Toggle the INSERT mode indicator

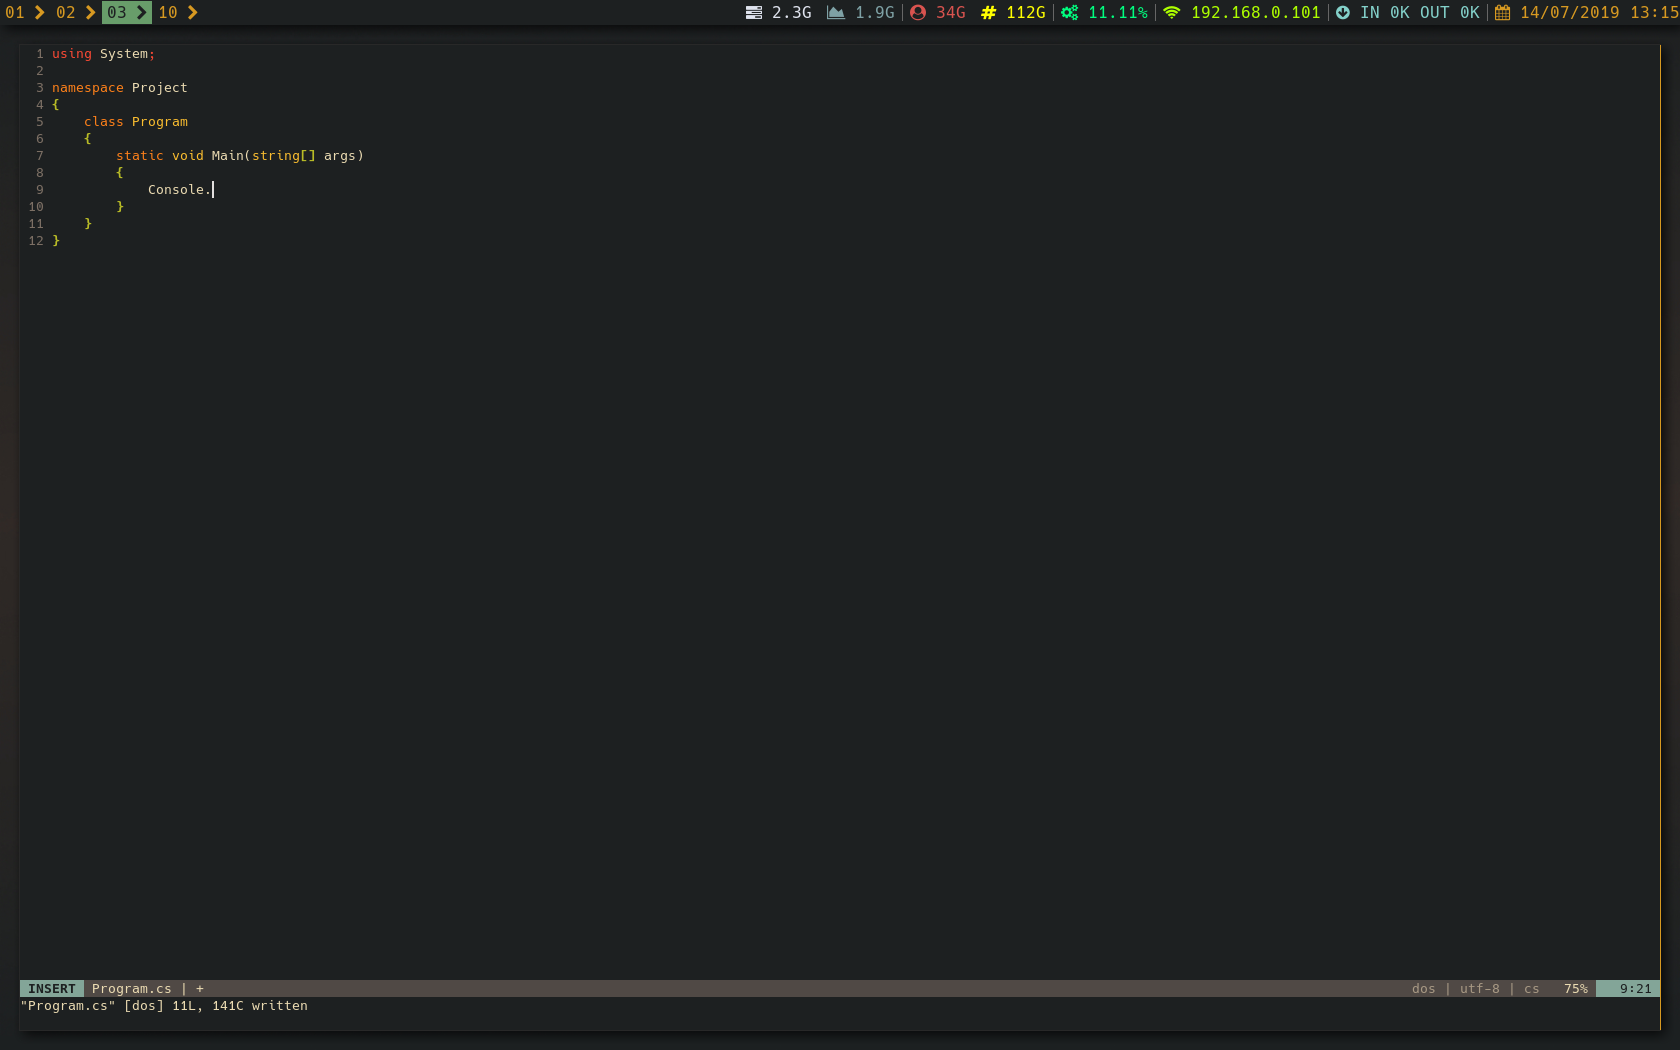pos(50,988)
